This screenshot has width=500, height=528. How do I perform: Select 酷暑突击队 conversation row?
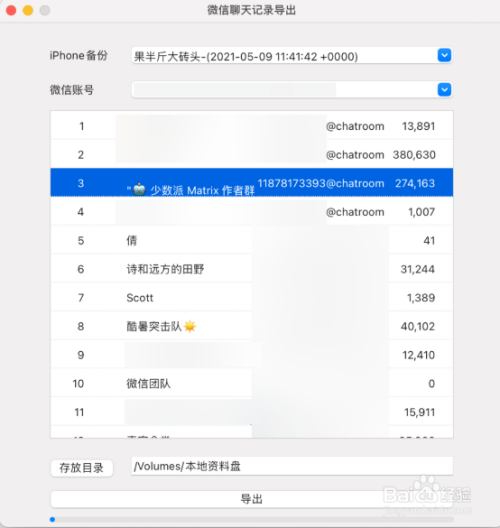252,326
